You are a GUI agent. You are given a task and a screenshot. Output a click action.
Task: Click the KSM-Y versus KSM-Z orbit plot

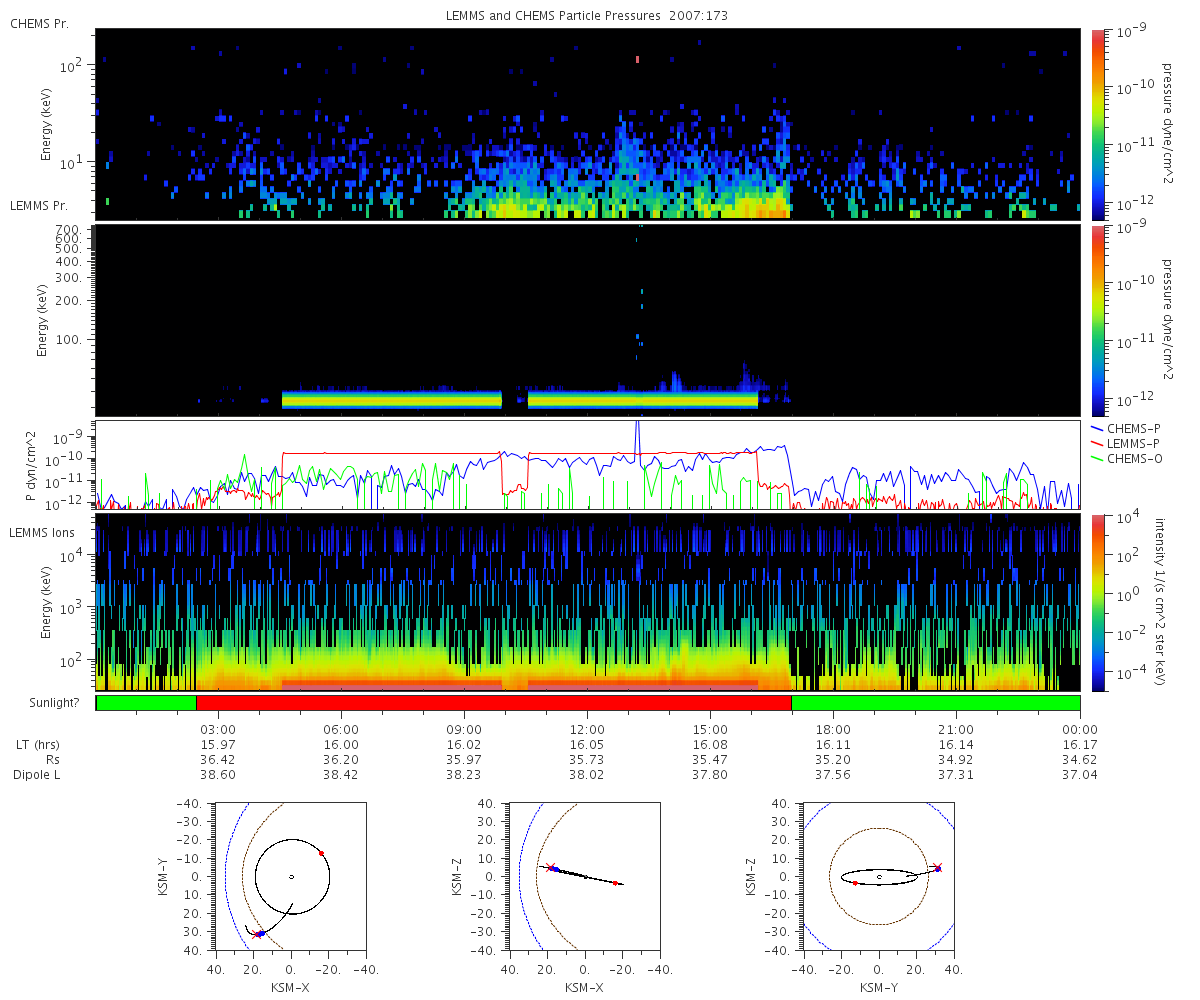coord(879,877)
